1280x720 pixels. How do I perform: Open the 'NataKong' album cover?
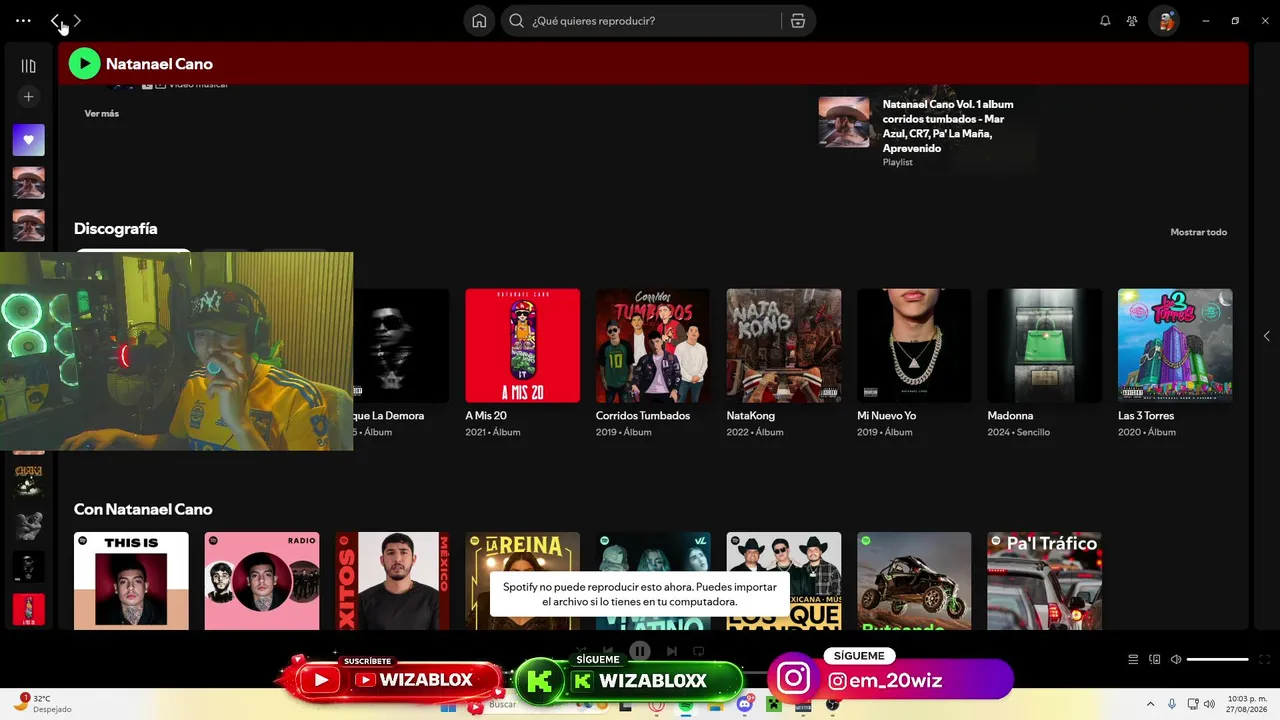[784, 346]
